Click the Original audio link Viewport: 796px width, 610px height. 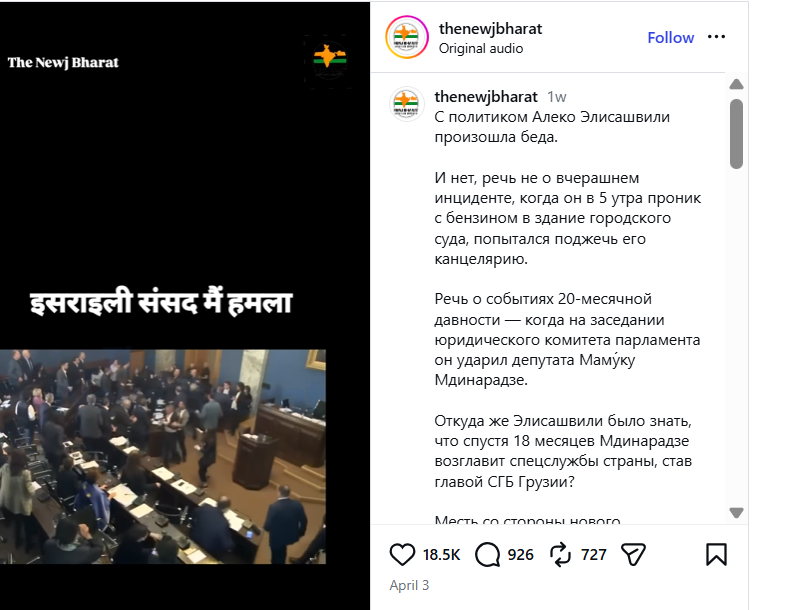[481, 48]
